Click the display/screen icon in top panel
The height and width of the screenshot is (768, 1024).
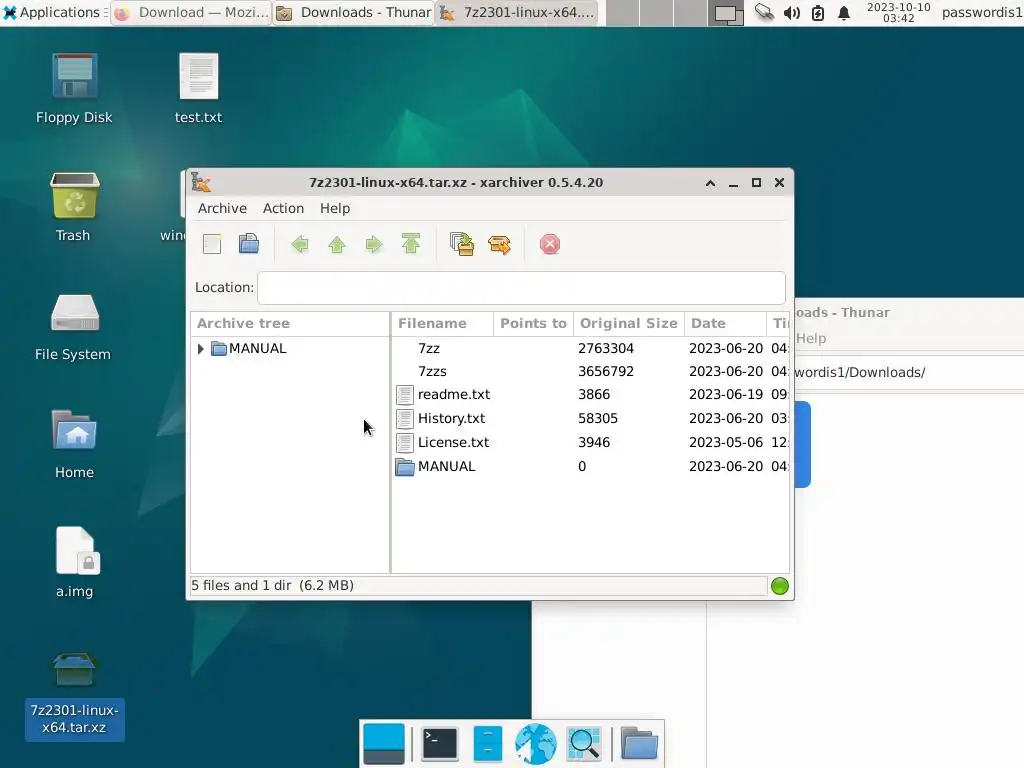click(x=726, y=13)
